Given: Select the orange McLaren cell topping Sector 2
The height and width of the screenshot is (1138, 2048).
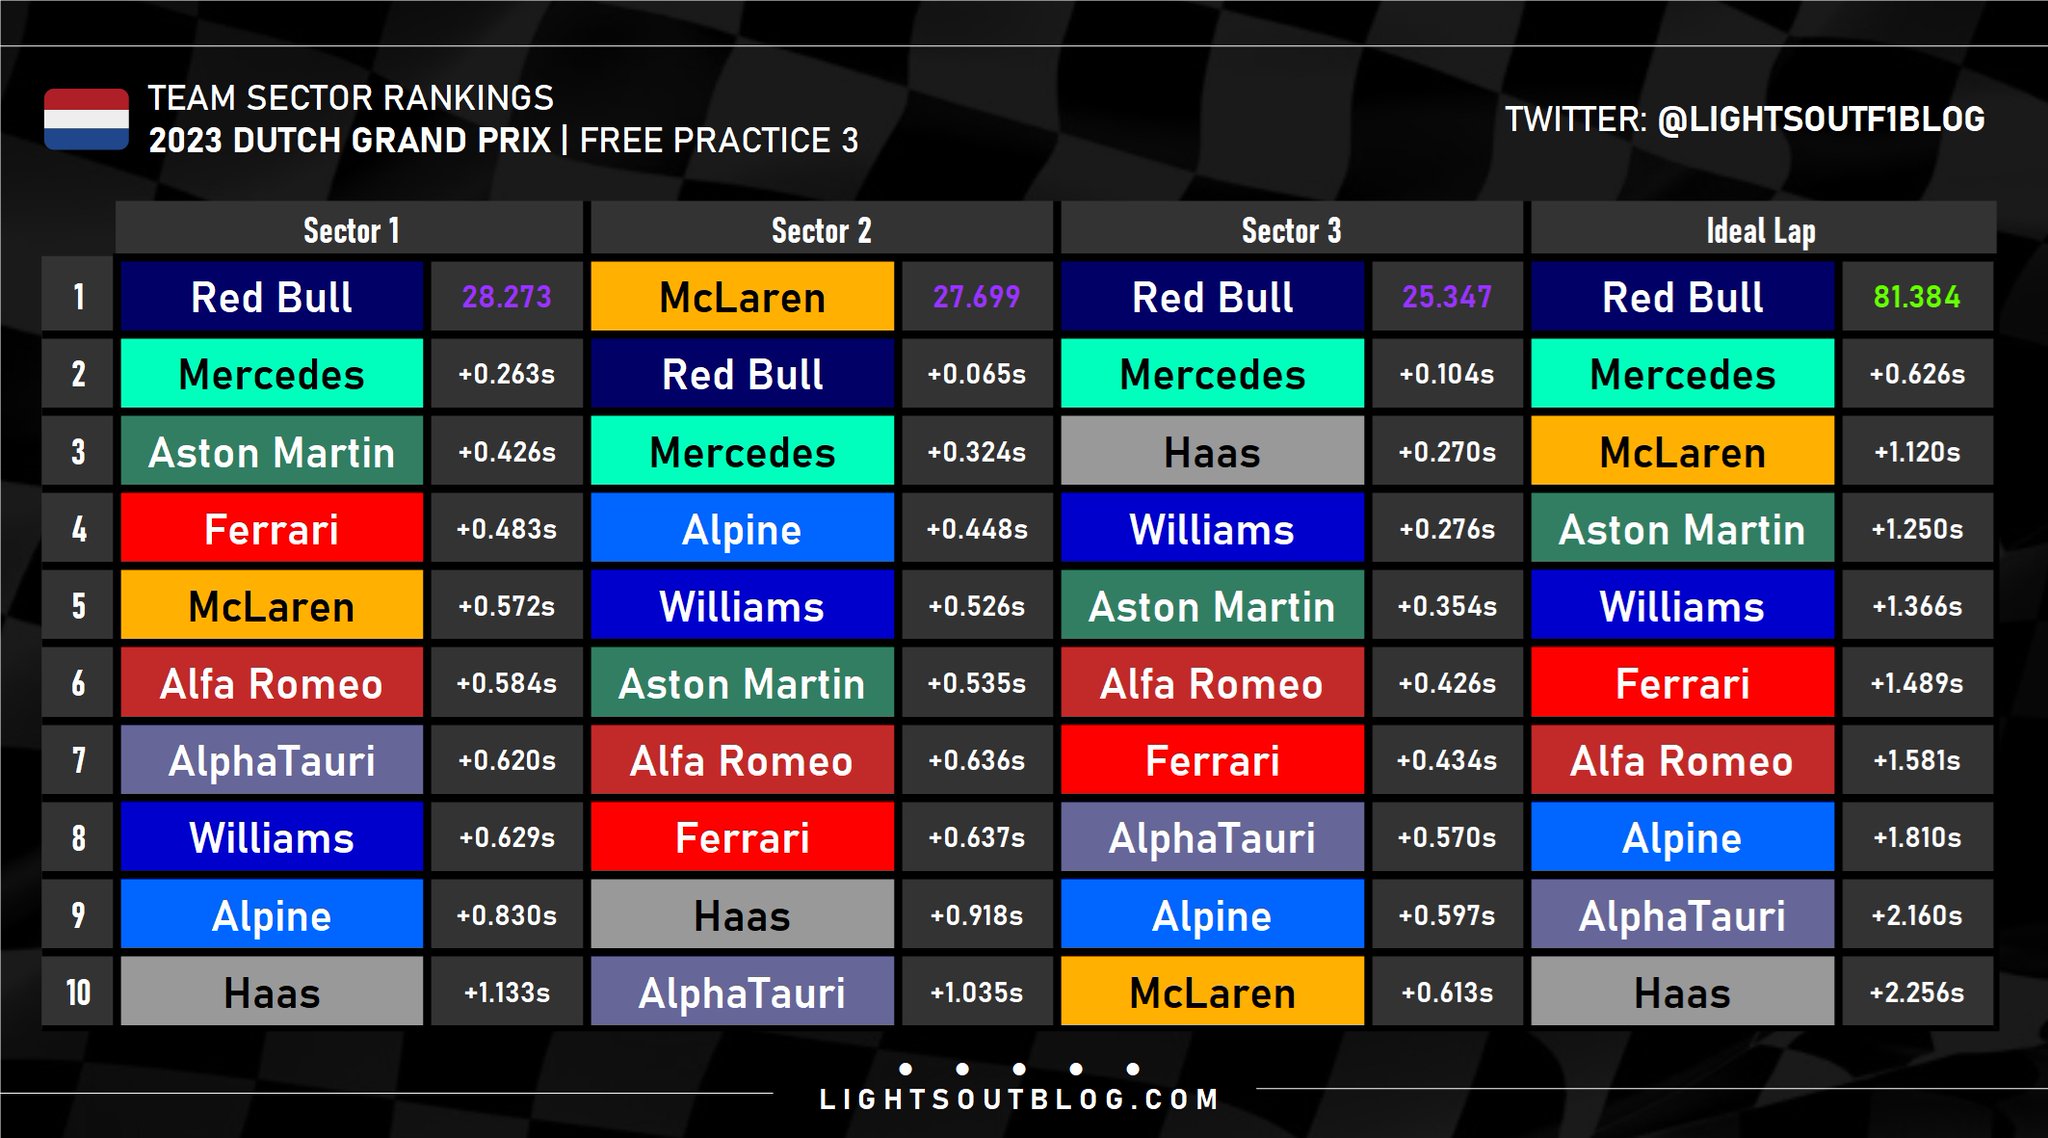Looking at the screenshot, I should tap(742, 297).
